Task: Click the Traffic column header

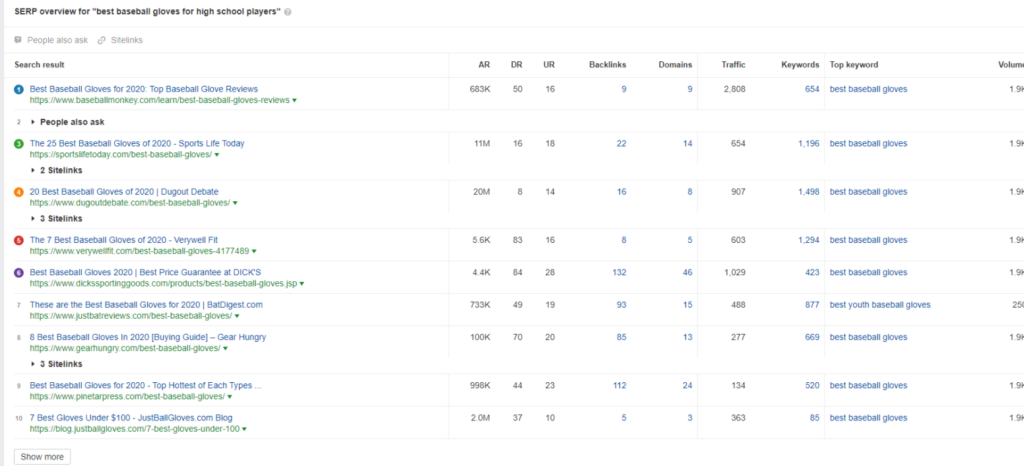Action: pyautogui.click(x=733, y=65)
